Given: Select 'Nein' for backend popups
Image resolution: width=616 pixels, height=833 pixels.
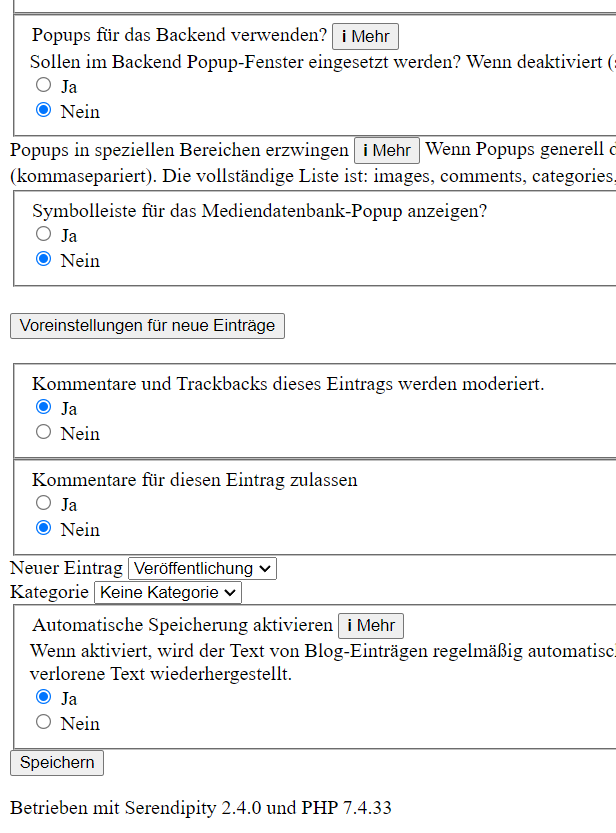Looking at the screenshot, I should [x=44, y=111].
